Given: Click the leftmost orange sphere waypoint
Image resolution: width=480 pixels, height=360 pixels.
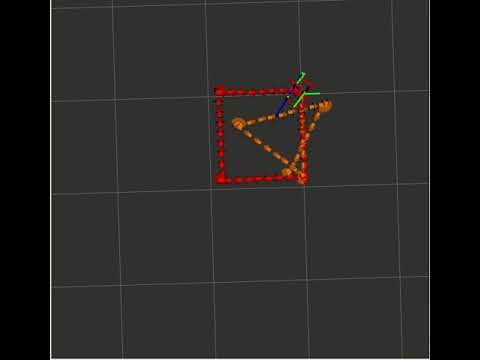Looking at the screenshot, I should [x=238, y=123].
